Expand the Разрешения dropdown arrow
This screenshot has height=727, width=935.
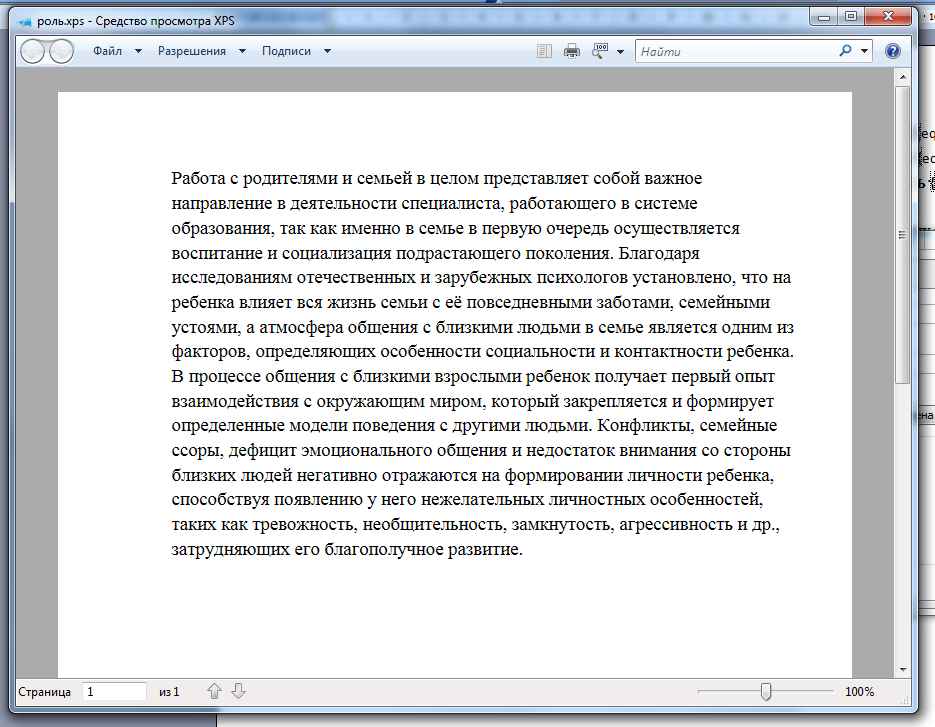coord(242,51)
